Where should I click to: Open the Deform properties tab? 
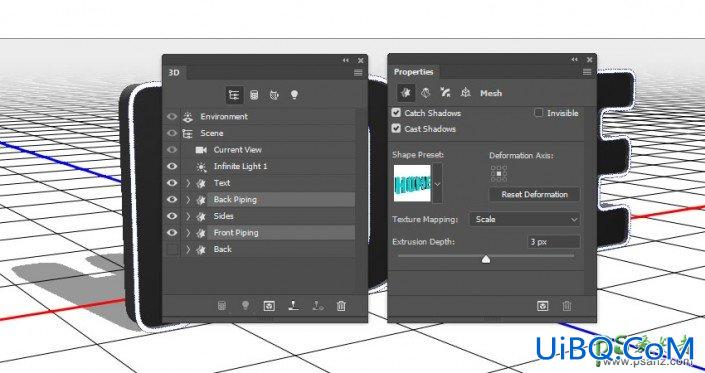[425, 93]
